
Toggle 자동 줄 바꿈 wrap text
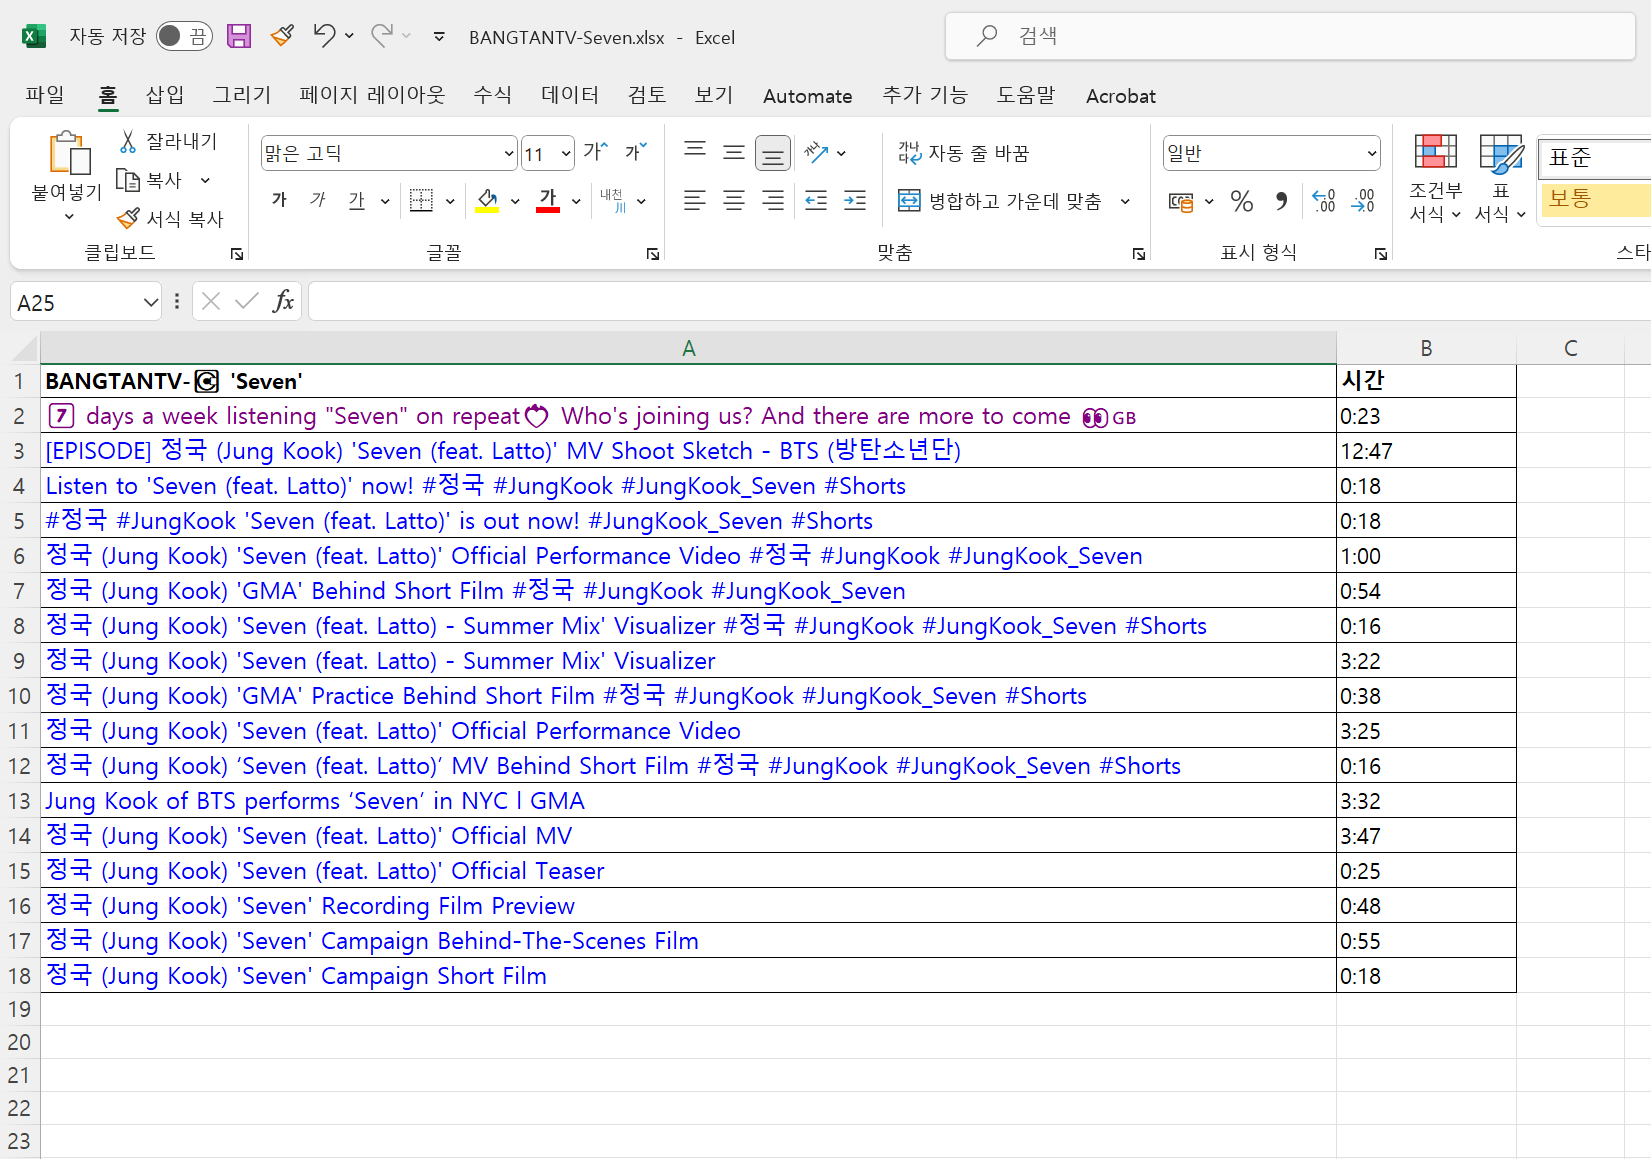963,153
